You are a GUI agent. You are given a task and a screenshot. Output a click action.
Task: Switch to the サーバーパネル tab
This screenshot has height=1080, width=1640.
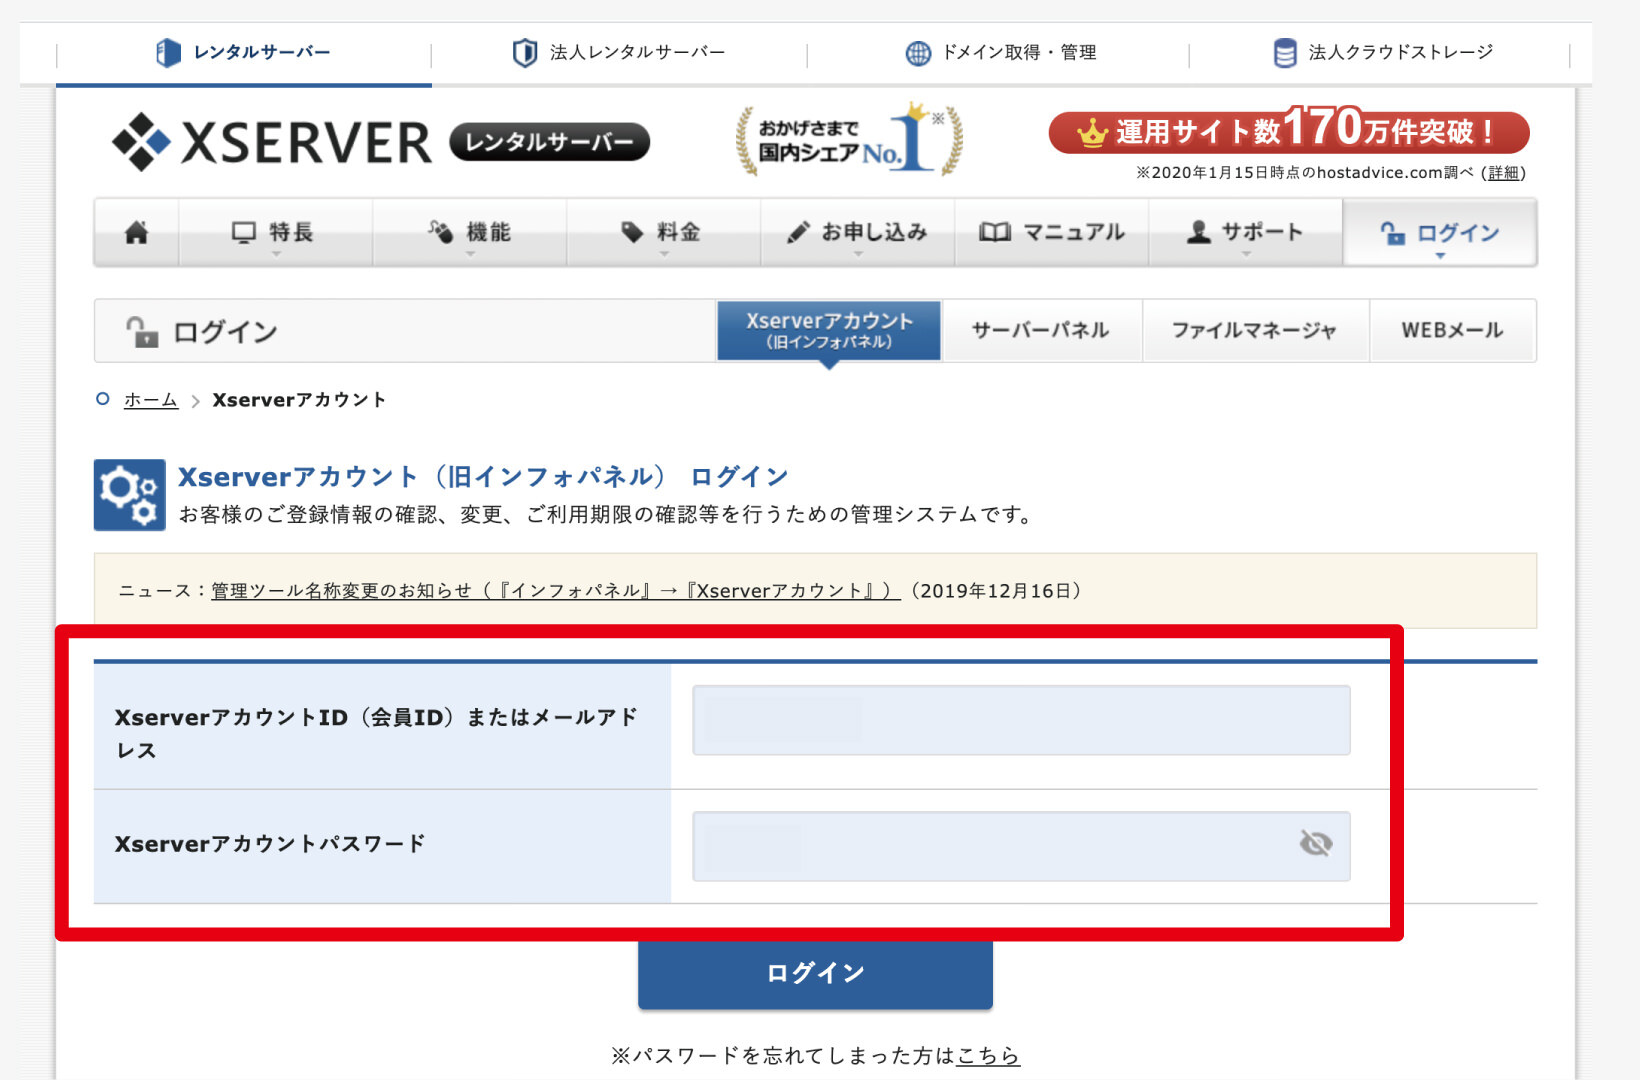click(x=1040, y=331)
